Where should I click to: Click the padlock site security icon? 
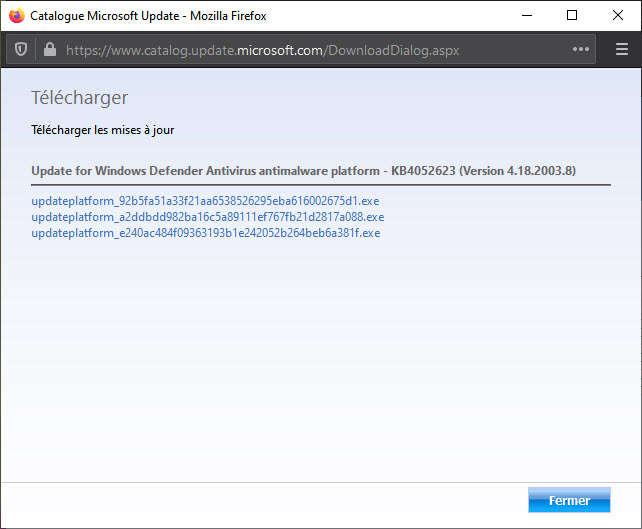[50, 50]
